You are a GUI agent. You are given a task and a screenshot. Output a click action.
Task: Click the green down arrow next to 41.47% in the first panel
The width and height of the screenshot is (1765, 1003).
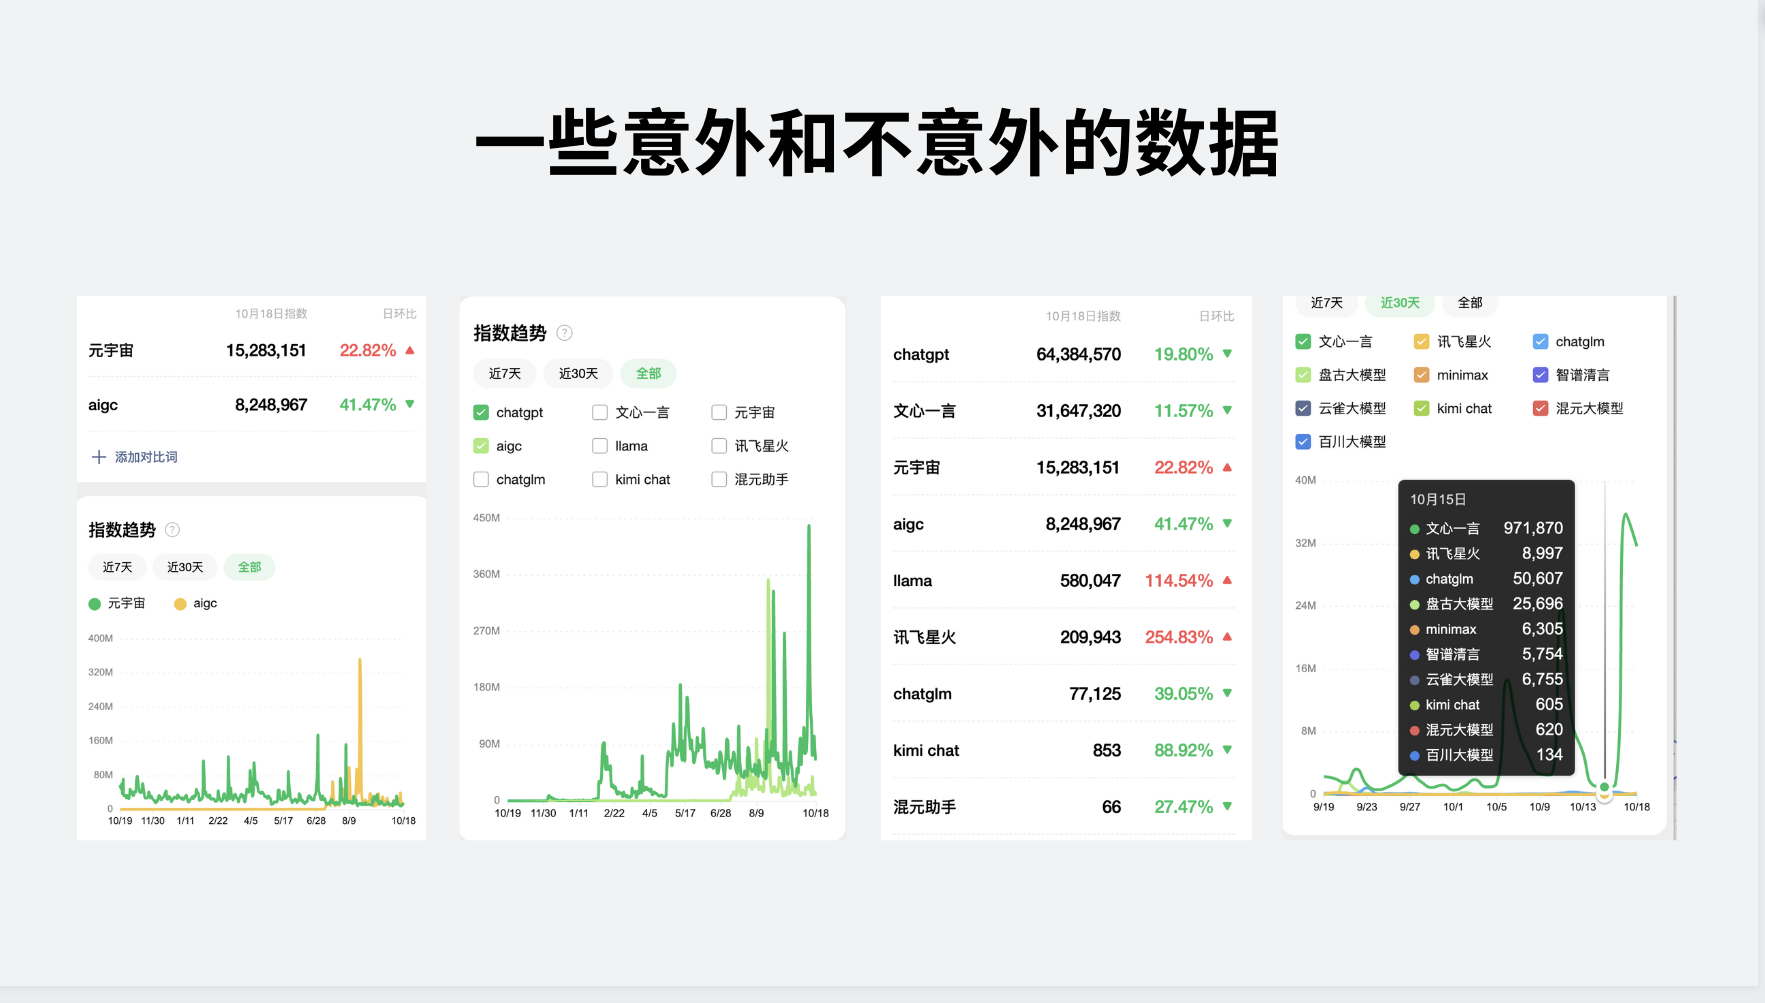[x=410, y=405]
